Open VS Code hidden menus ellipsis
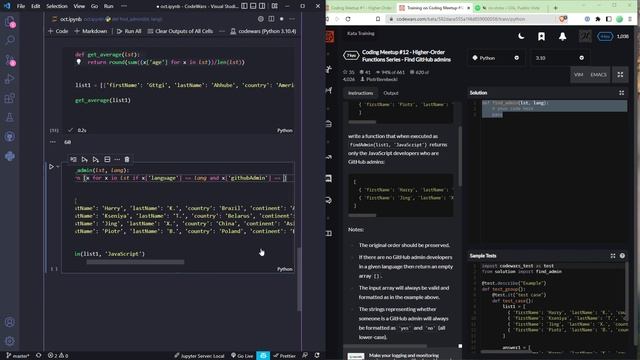 click(x=124, y=6)
